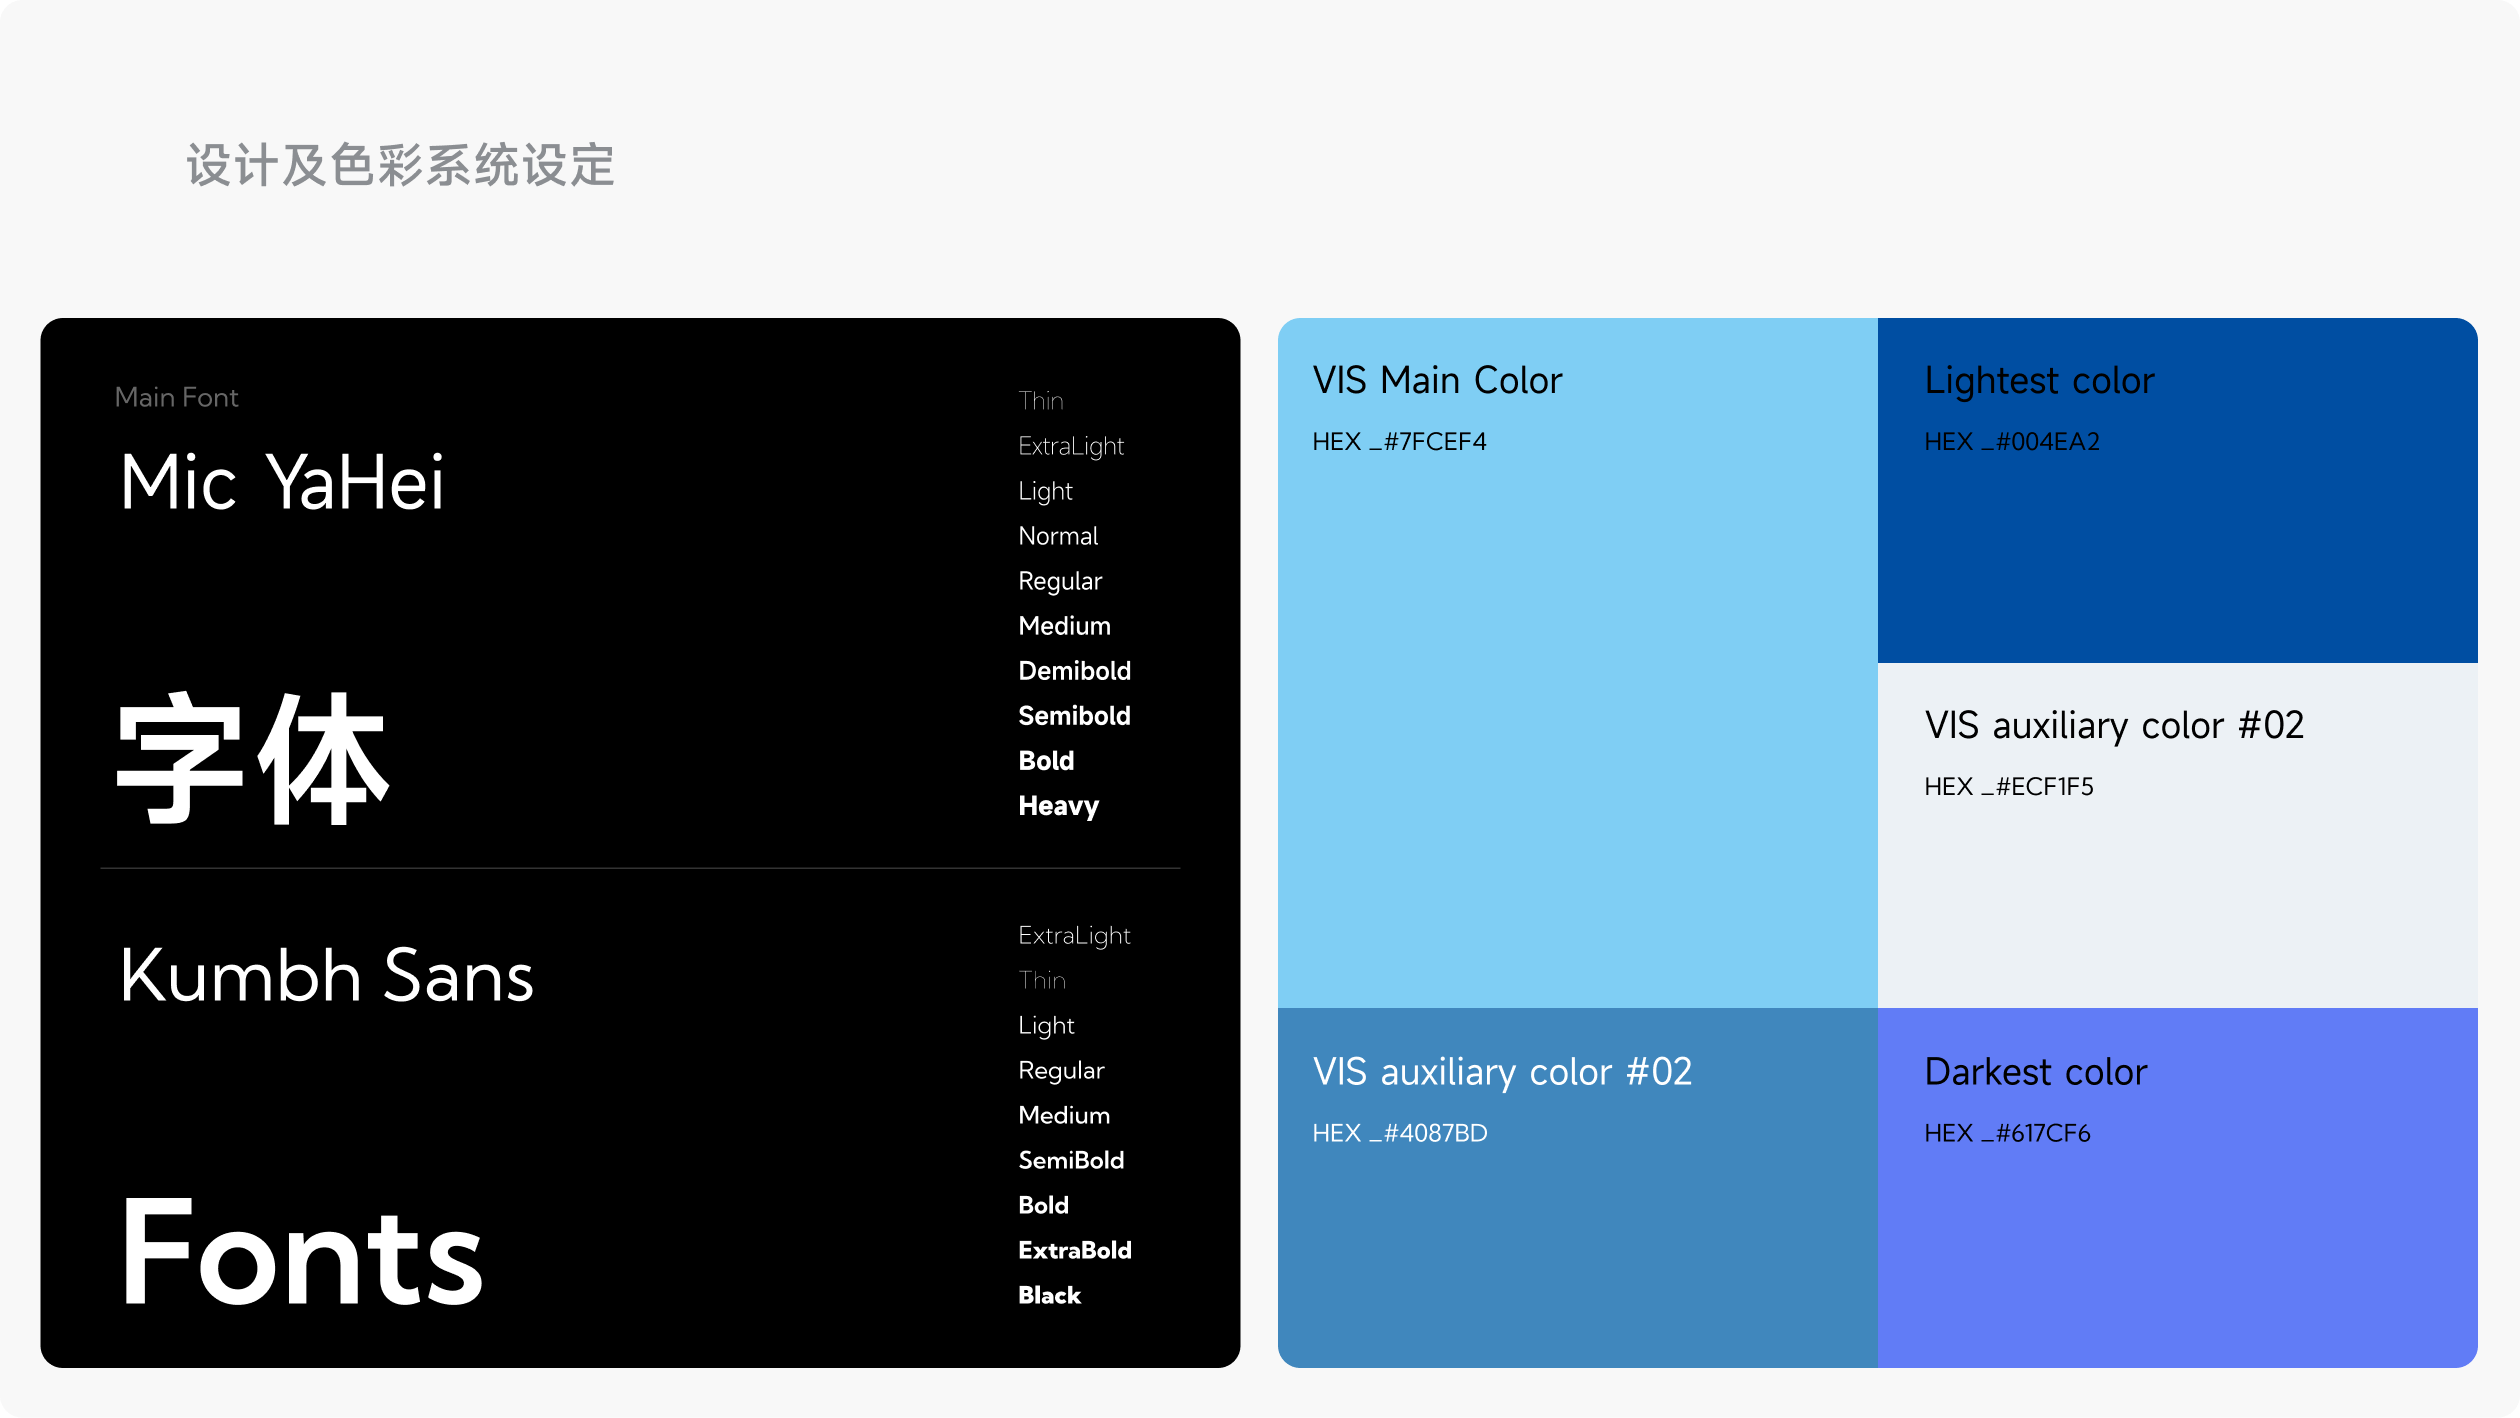Image resolution: width=2520 pixels, height=1418 pixels.
Task: Click the dark blue #004EA2 swatch
Action: click(2177, 550)
